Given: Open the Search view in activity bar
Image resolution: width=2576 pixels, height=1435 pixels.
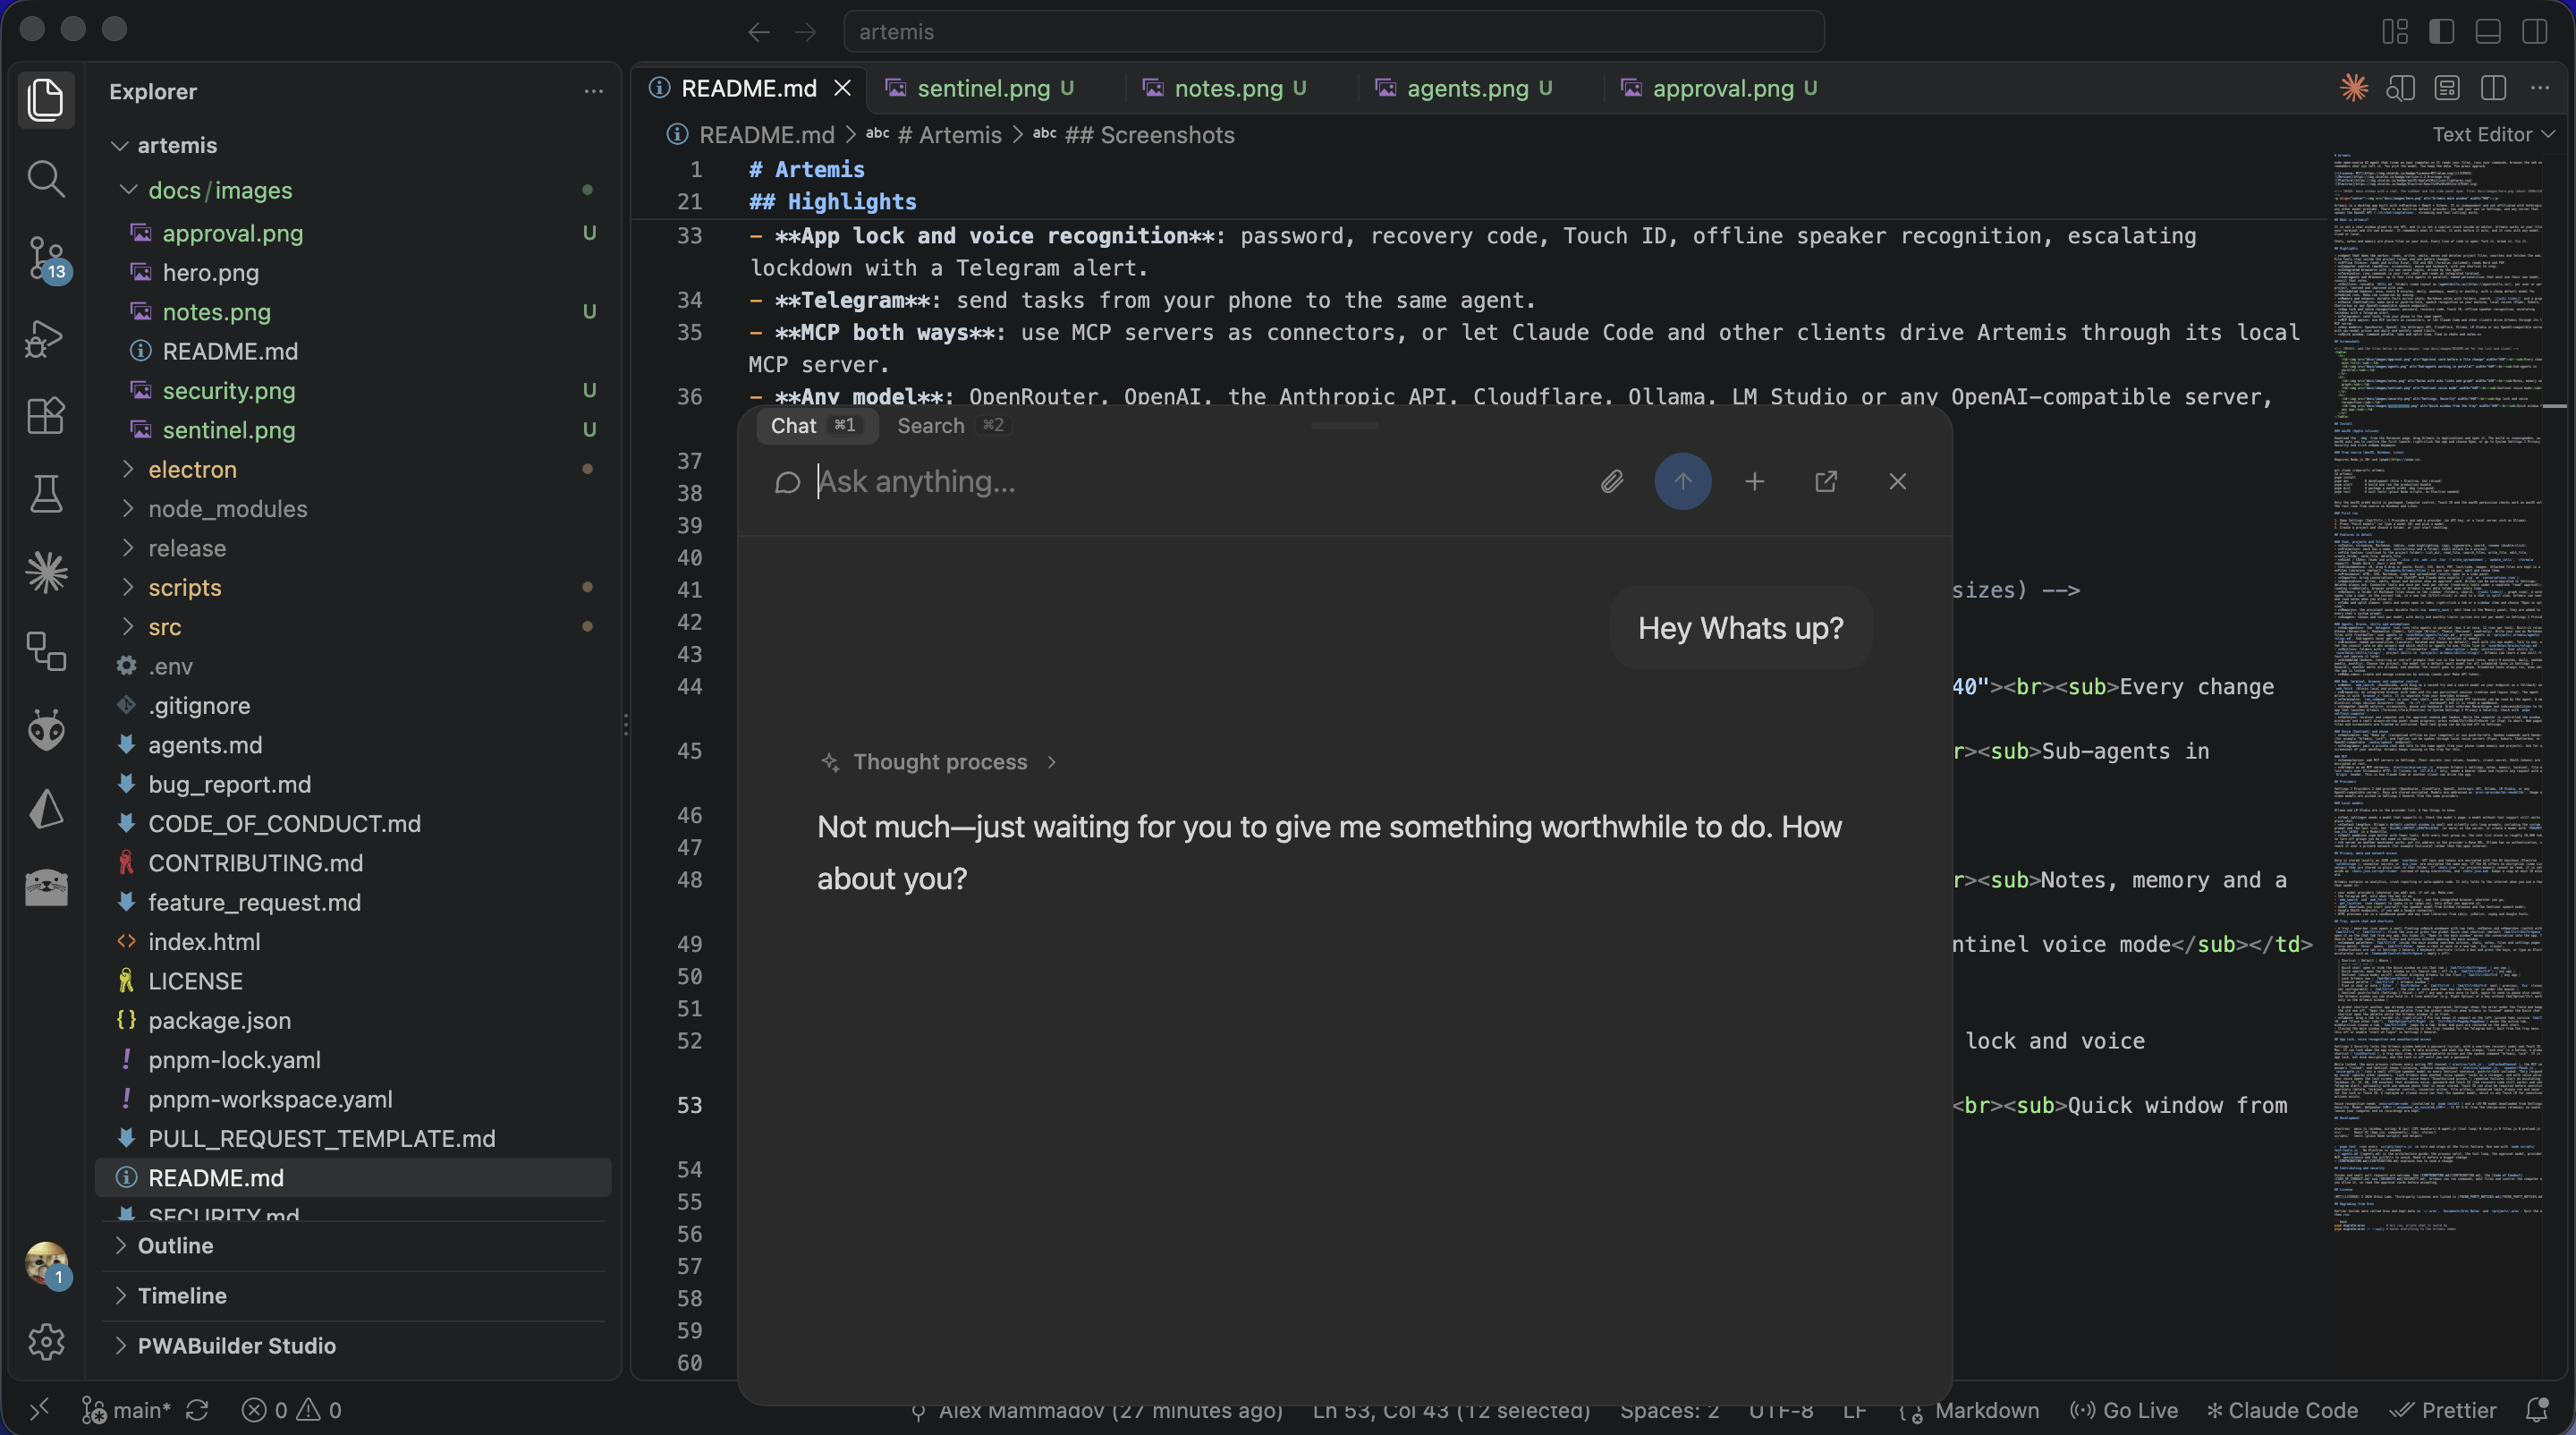Looking at the screenshot, I should pos(46,179).
